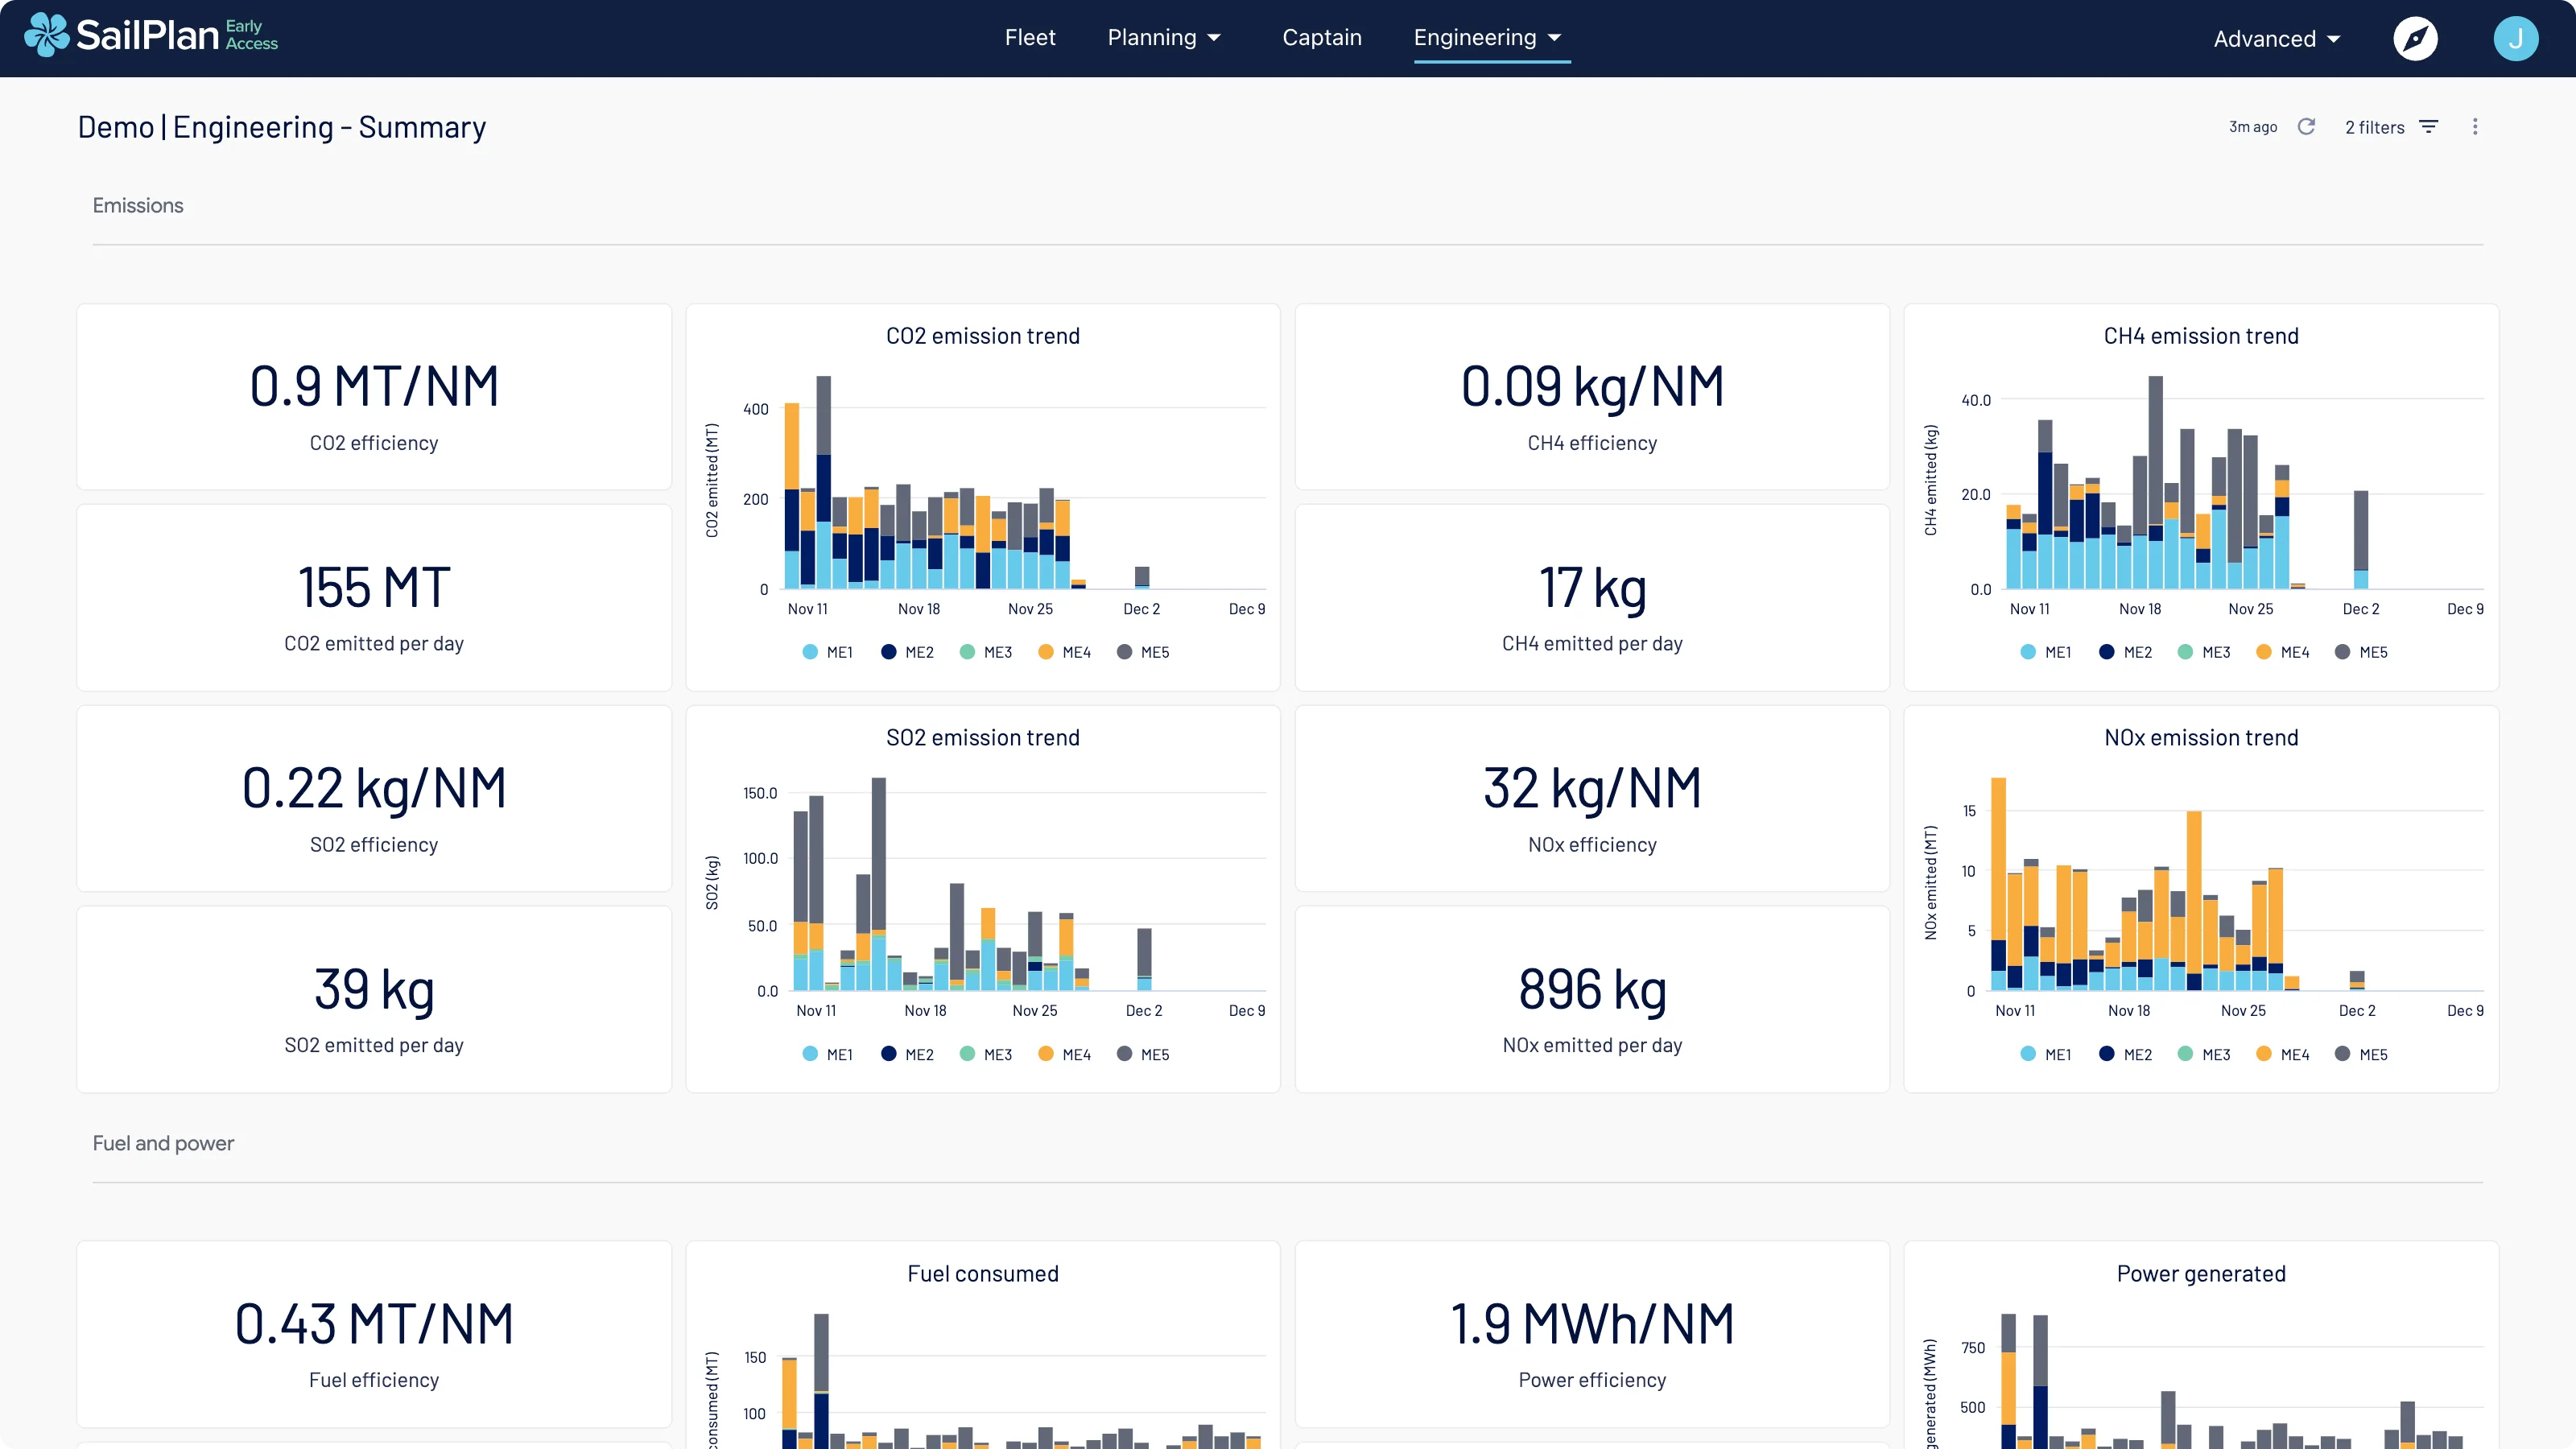This screenshot has height=1449, width=2576.
Task: Click the tallest bar in CO2 emission chart
Action: pyautogui.click(x=824, y=482)
